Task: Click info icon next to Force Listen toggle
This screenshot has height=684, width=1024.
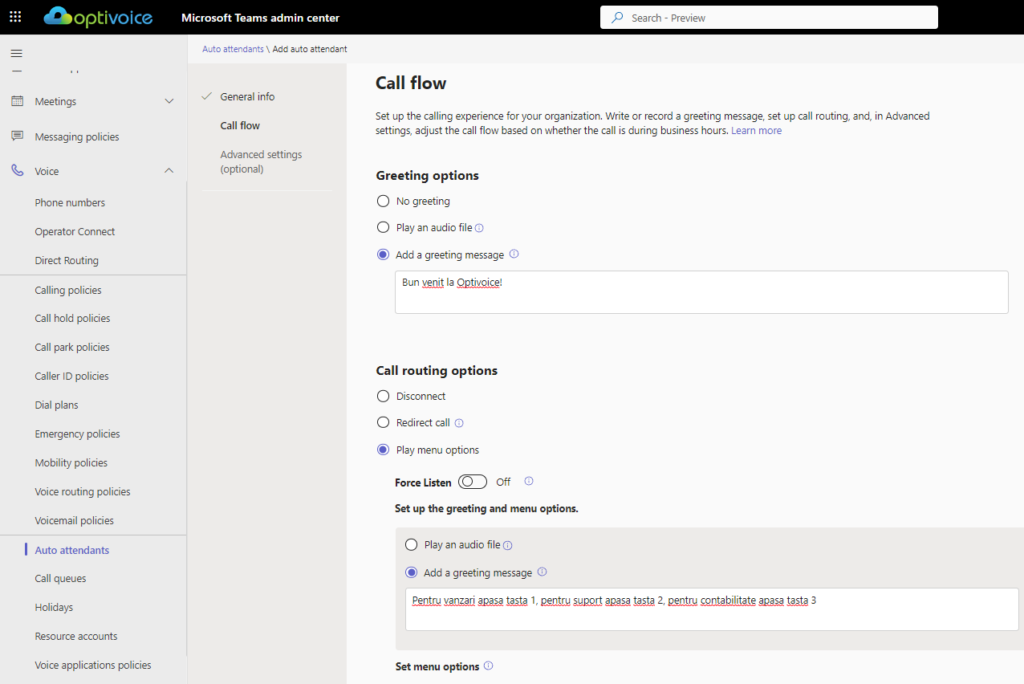Action: coord(529,481)
